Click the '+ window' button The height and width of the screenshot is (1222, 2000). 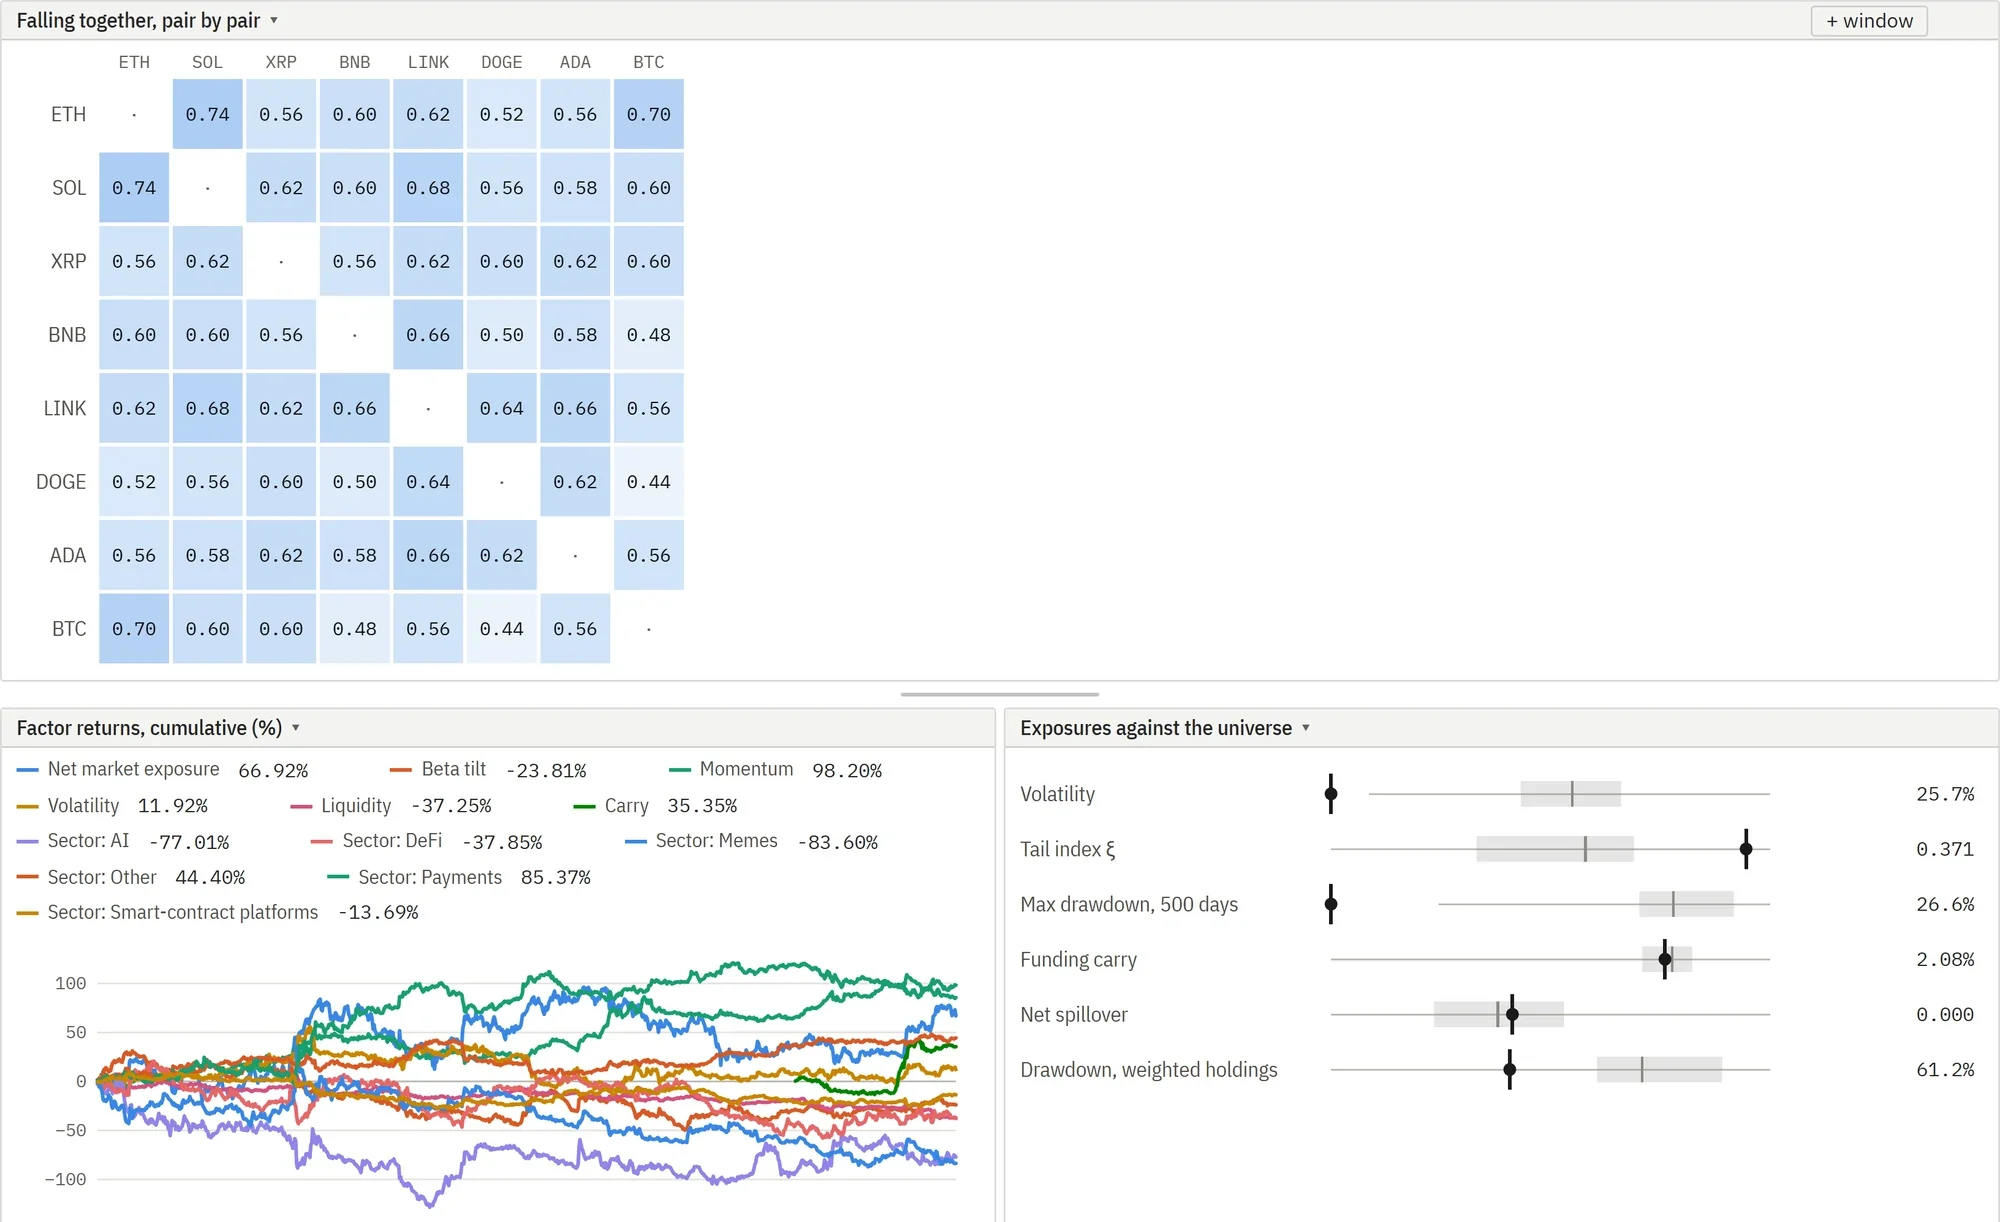1869,21
